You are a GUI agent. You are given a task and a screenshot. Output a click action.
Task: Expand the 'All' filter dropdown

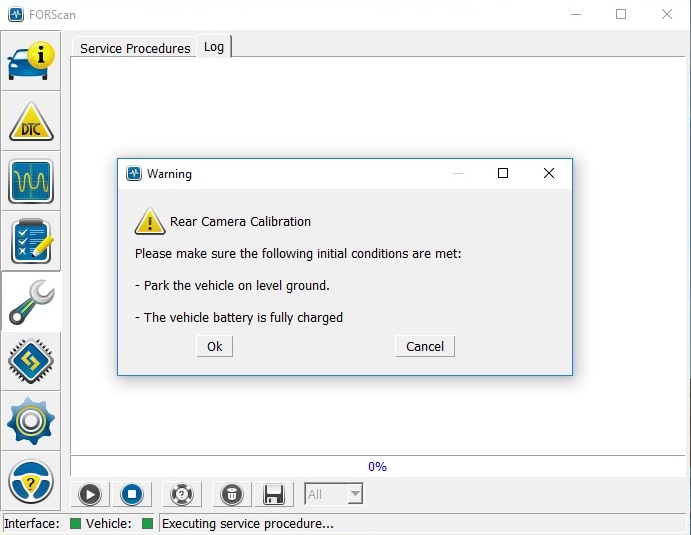(x=354, y=494)
